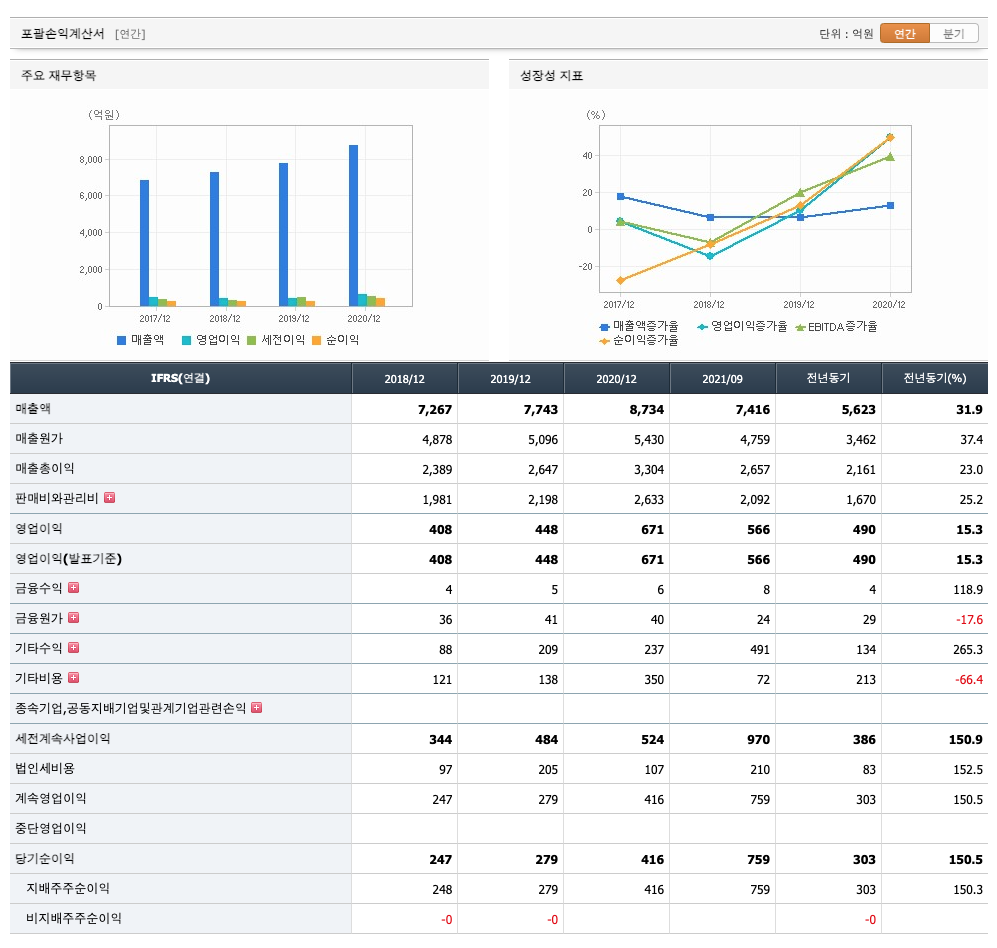This screenshot has height=948, width=997.
Task: Click the 지배주주순이익 row label
Action: 68,888
